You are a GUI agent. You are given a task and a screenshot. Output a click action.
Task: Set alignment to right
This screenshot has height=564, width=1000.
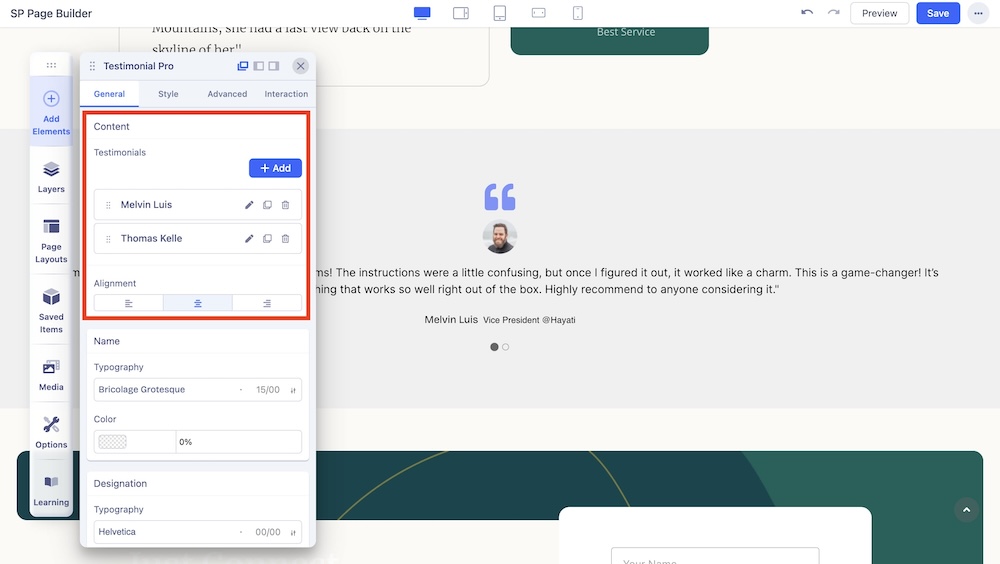(267, 303)
